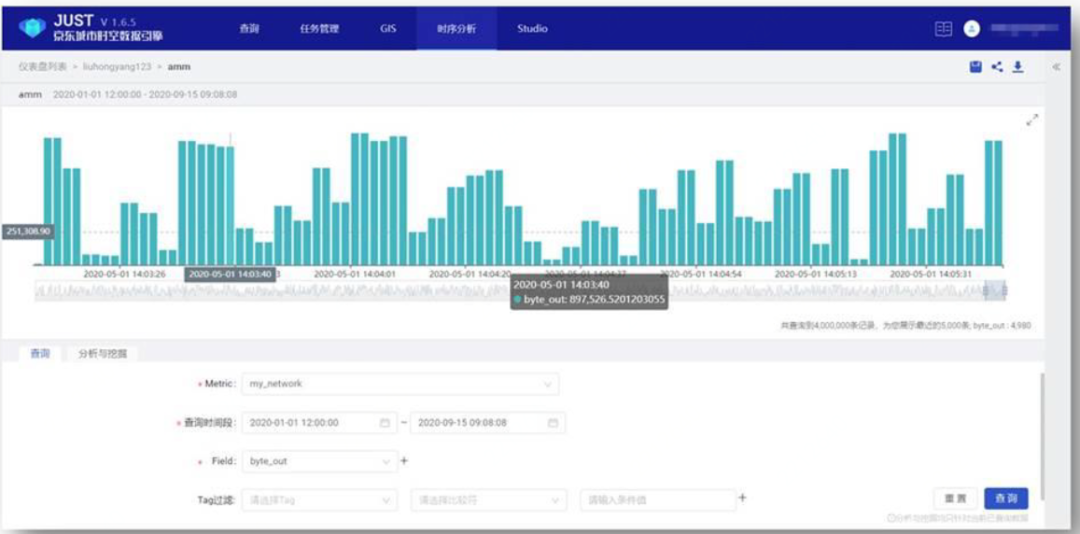Open the 任务管理 menu item
The image size is (1080, 534).
tap(319, 29)
